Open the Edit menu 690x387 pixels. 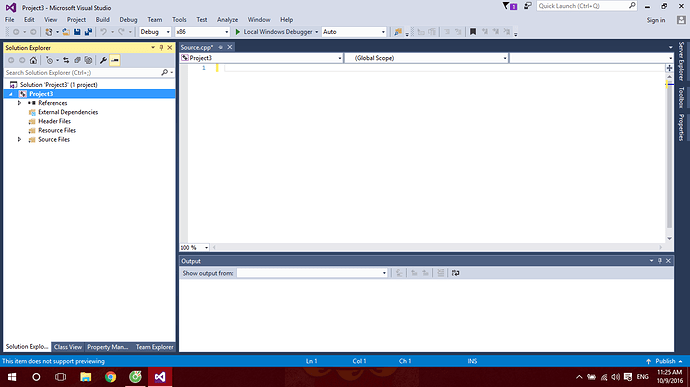pyautogui.click(x=29, y=20)
